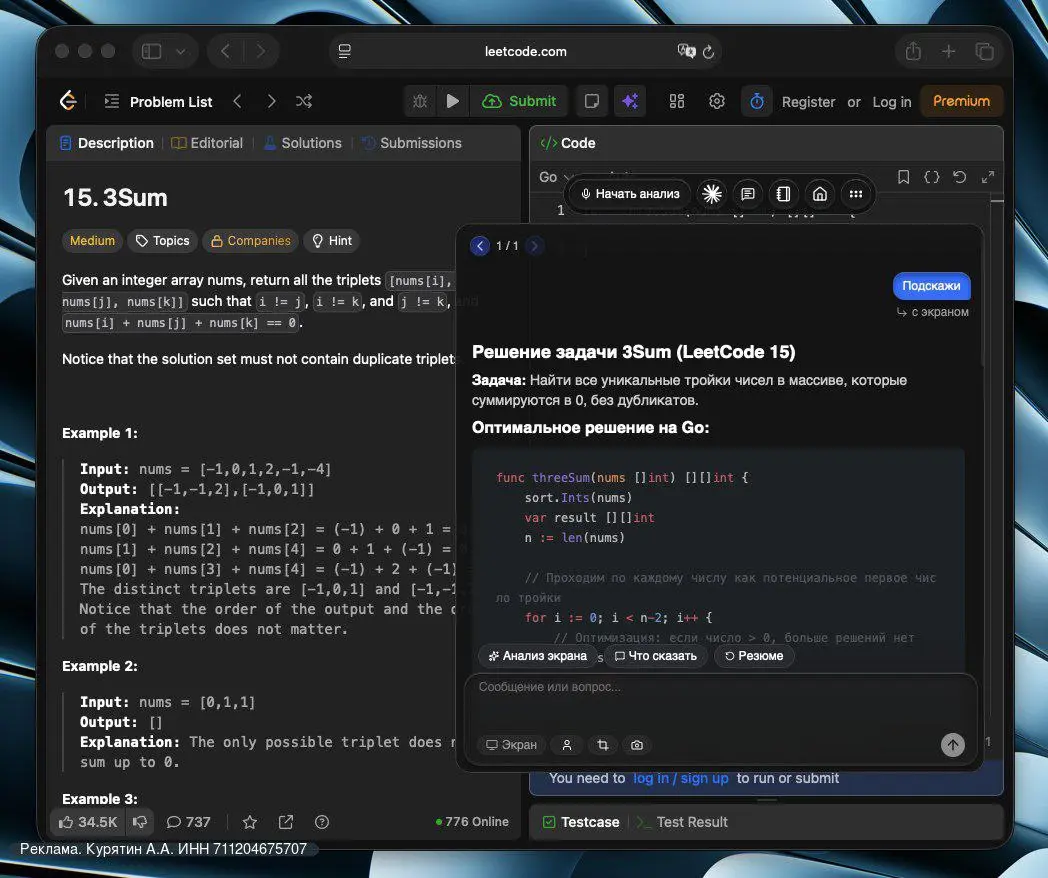
Task: Click the Log in link
Action: point(892,102)
